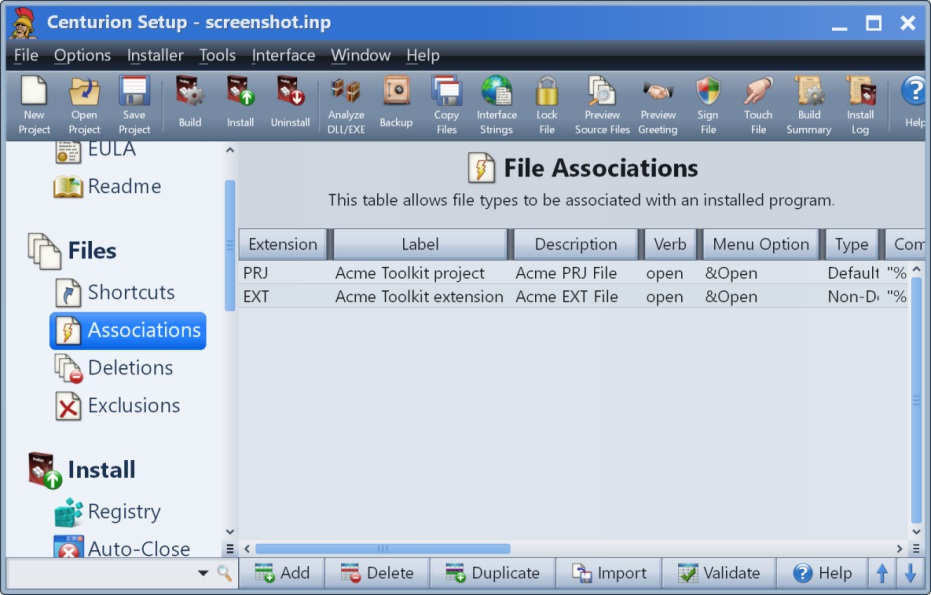Open the dropdown in the bottom-left search box

pyautogui.click(x=203, y=574)
